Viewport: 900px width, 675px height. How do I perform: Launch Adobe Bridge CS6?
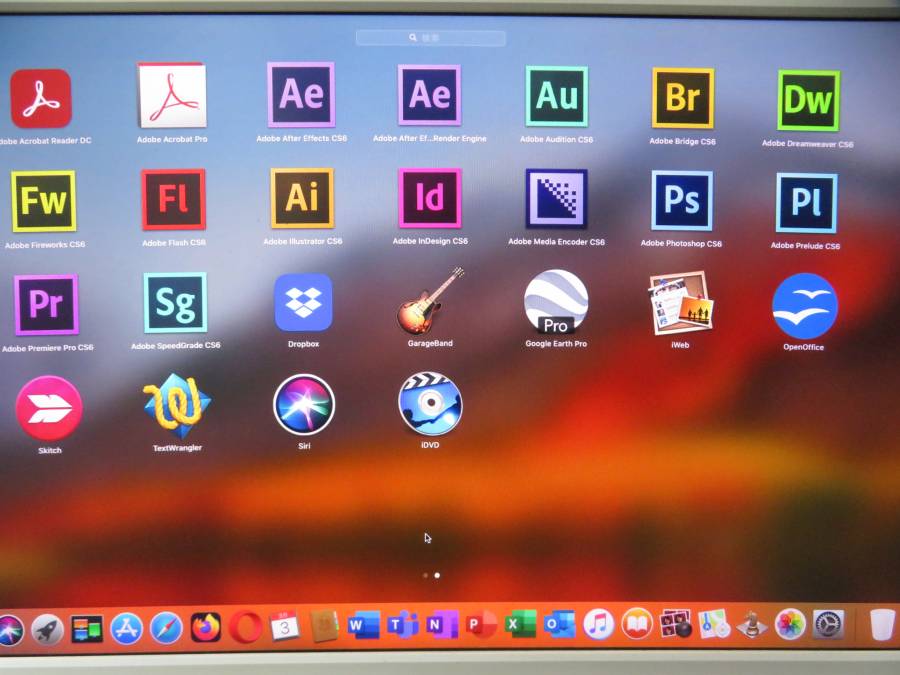[682, 98]
